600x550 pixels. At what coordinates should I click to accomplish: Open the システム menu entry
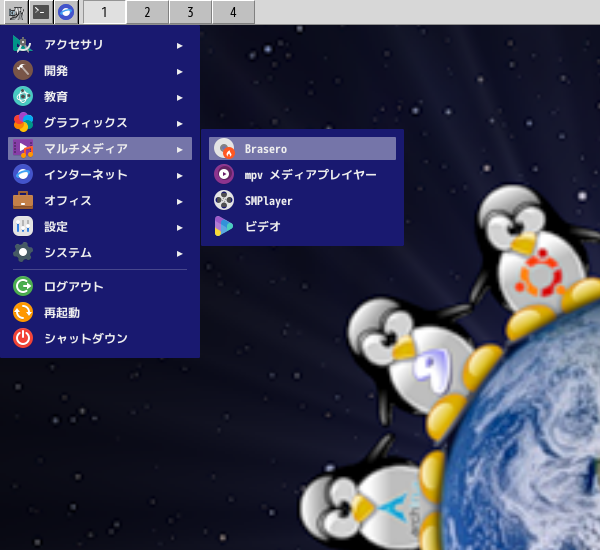coord(100,253)
